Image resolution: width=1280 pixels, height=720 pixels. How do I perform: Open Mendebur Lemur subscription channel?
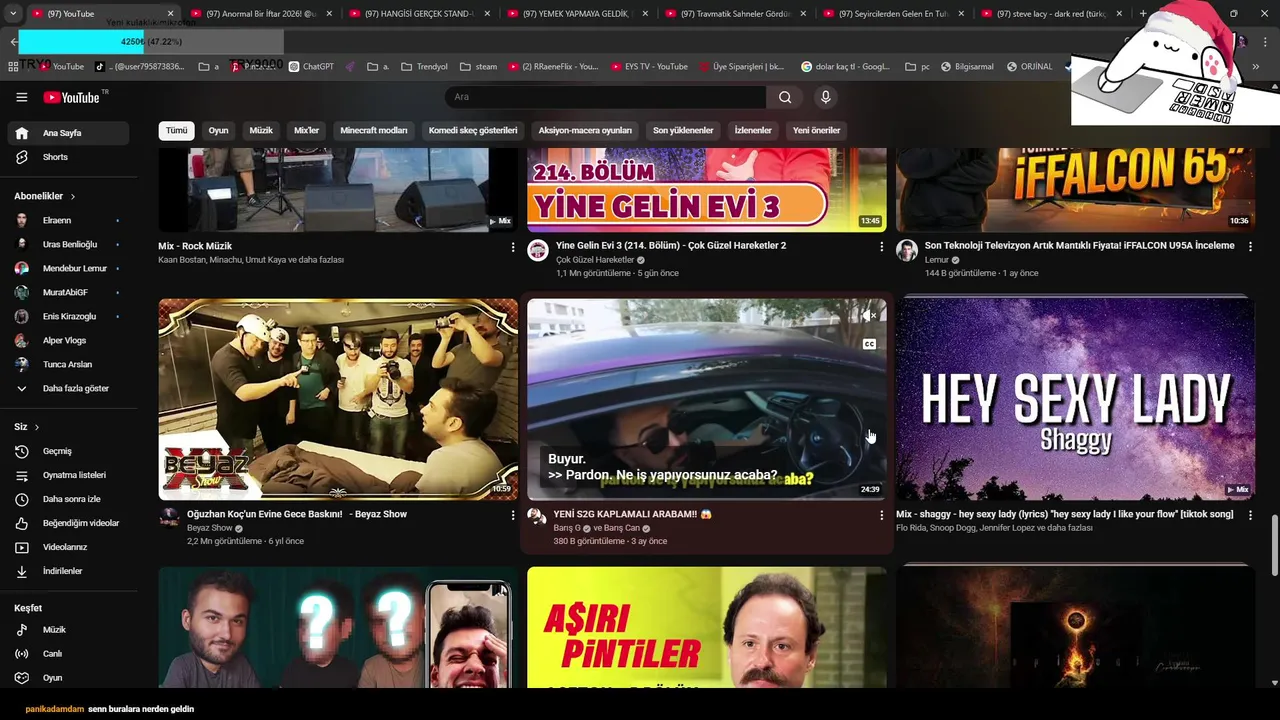pyautogui.click(x=68, y=268)
